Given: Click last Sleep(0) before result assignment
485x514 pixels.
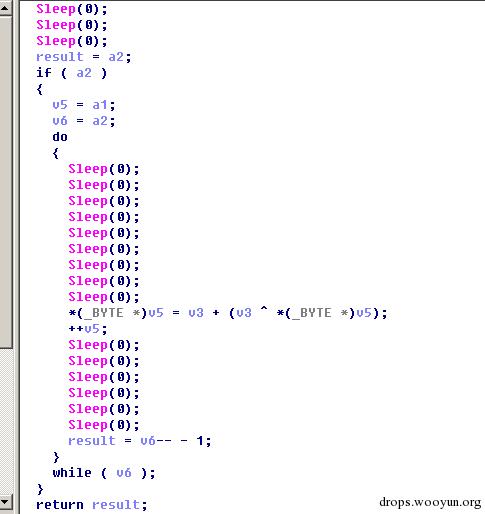Looking at the screenshot, I should click(104, 425).
